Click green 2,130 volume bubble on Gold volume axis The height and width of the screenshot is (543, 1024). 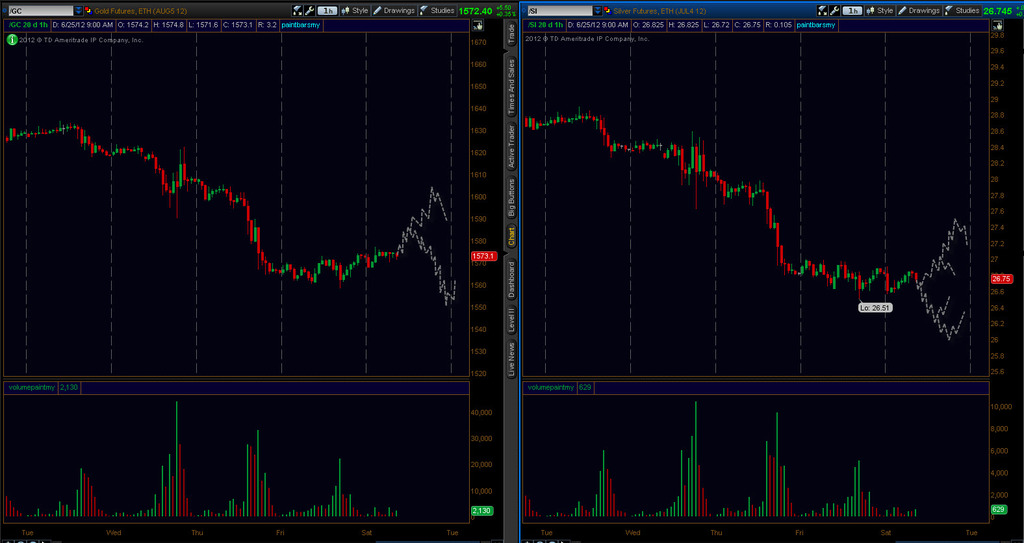point(483,510)
